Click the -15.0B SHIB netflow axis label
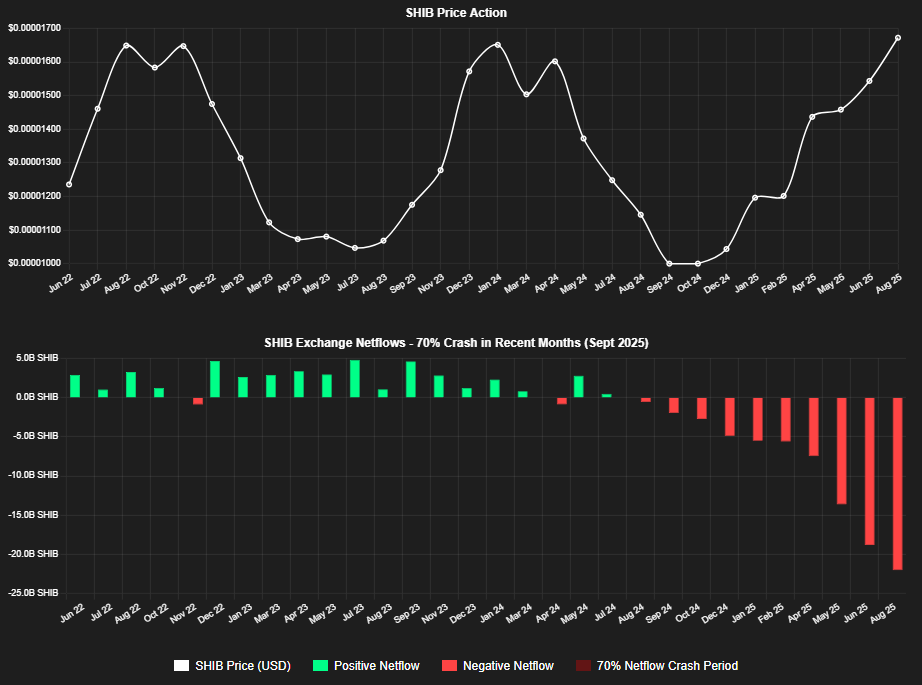The width and height of the screenshot is (922, 685). 34,514
